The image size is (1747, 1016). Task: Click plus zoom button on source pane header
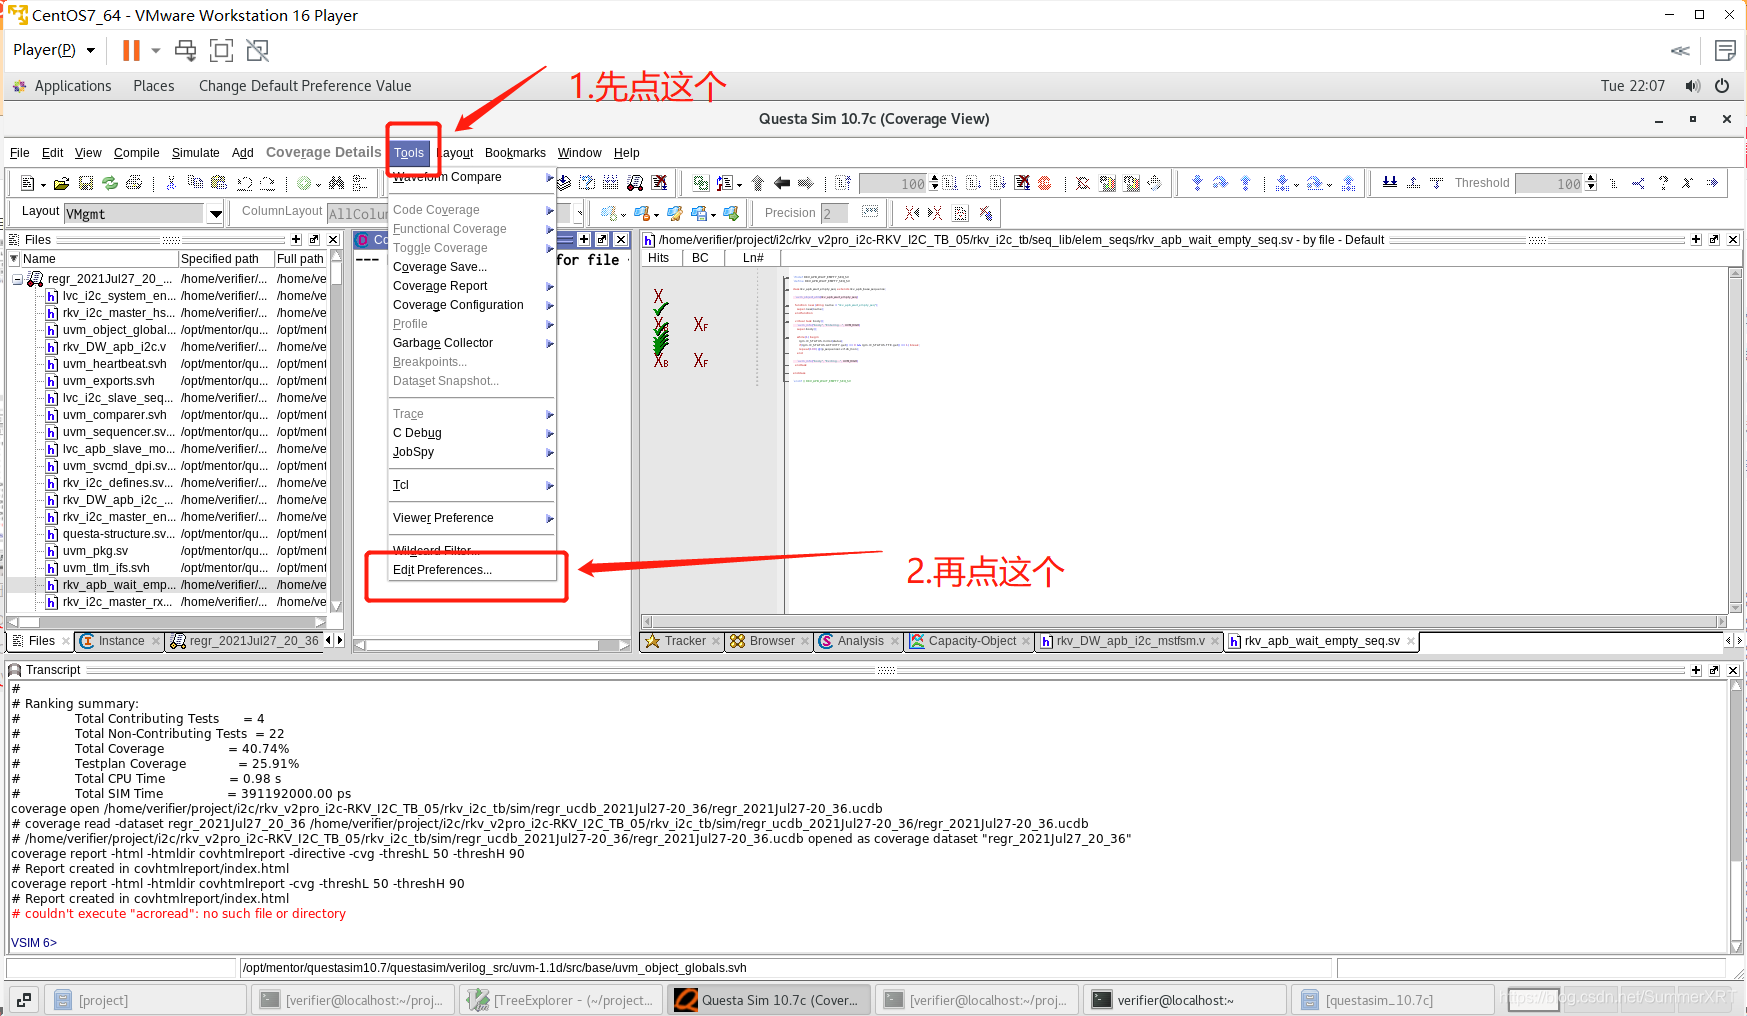pos(1696,240)
